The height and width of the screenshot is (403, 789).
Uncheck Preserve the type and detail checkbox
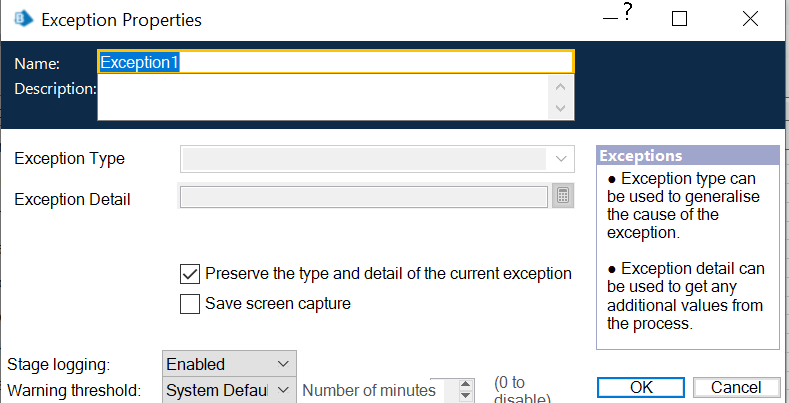pyautogui.click(x=190, y=273)
